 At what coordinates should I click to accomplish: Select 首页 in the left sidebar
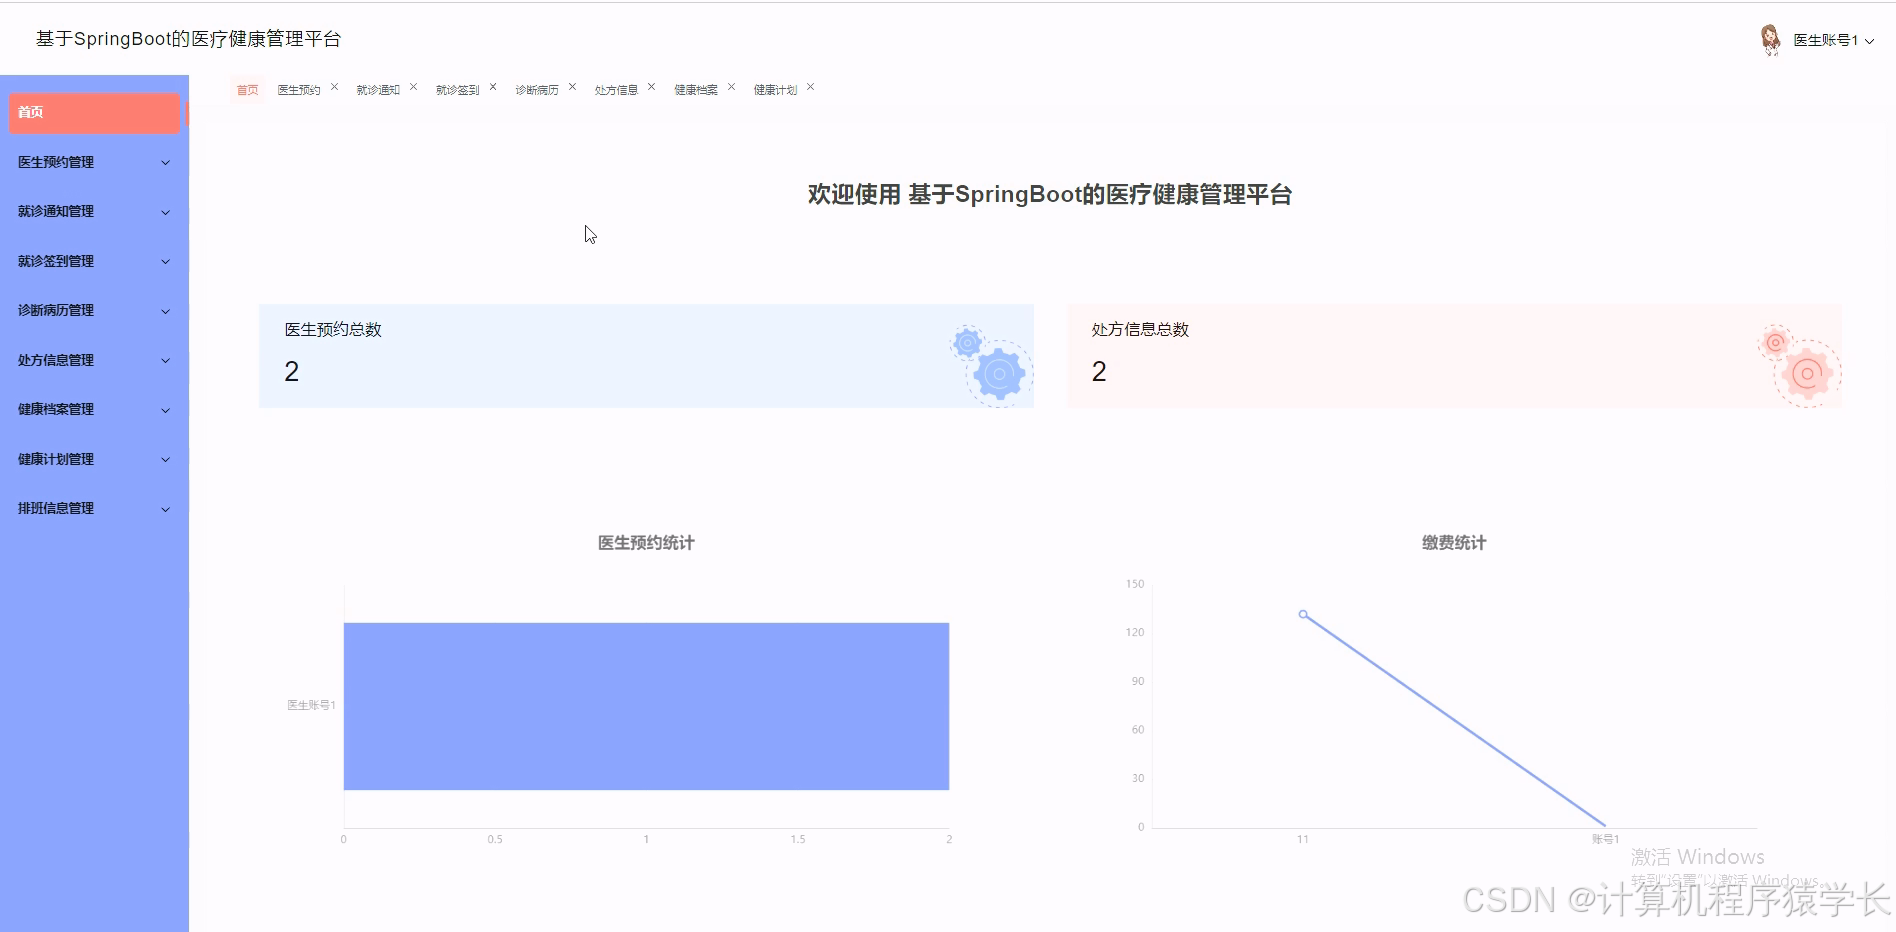93,112
